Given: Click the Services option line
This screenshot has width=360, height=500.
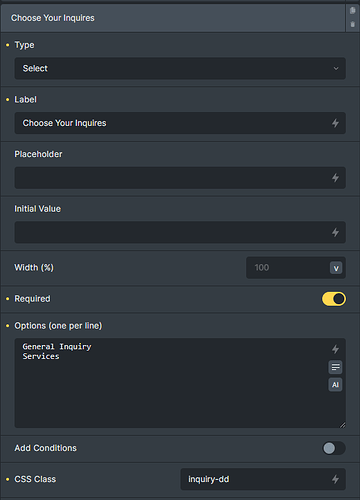Looking at the screenshot, I should point(41,356).
